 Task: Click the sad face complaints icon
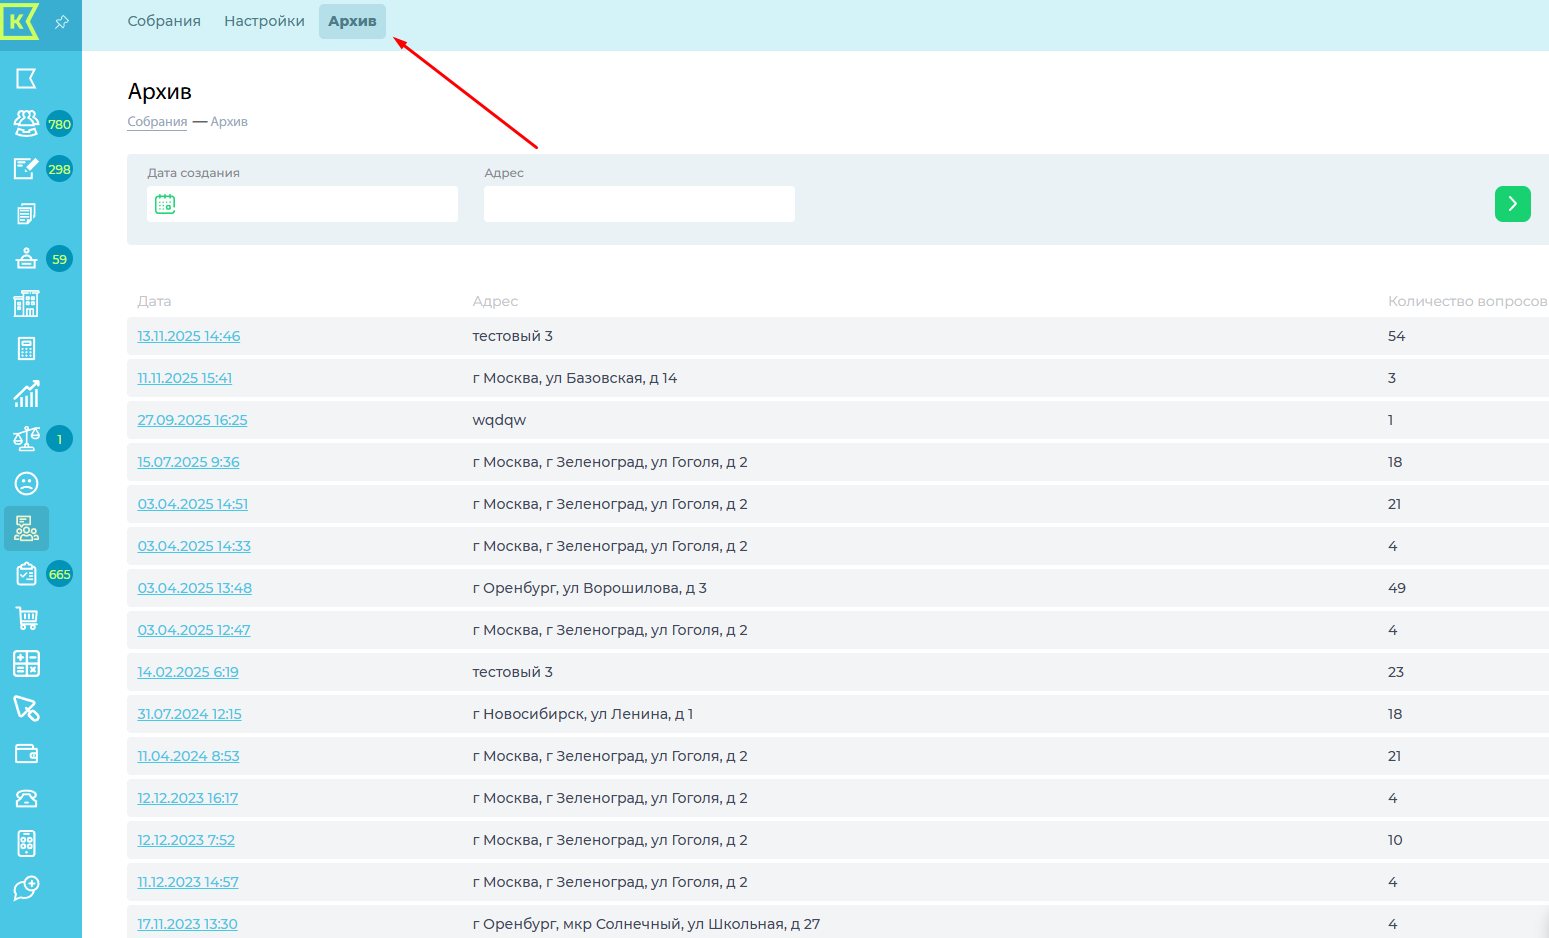click(x=26, y=484)
